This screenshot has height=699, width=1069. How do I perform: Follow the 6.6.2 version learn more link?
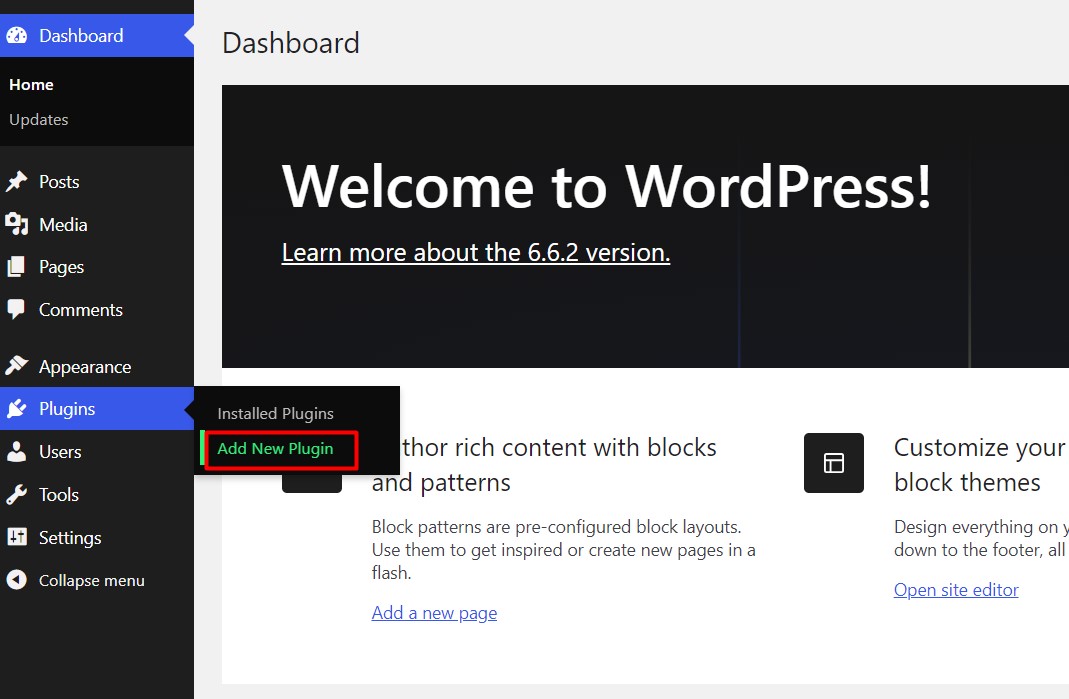point(476,252)
